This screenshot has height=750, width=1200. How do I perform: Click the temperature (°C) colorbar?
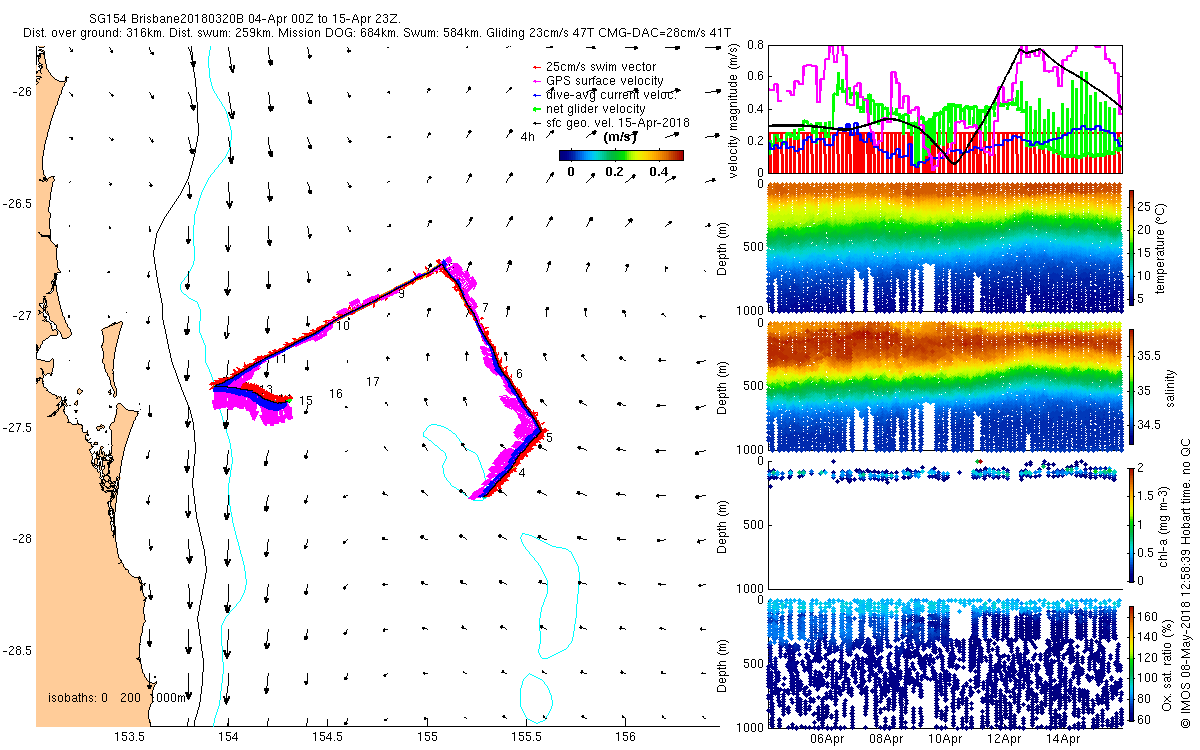tap(1133, 248)
